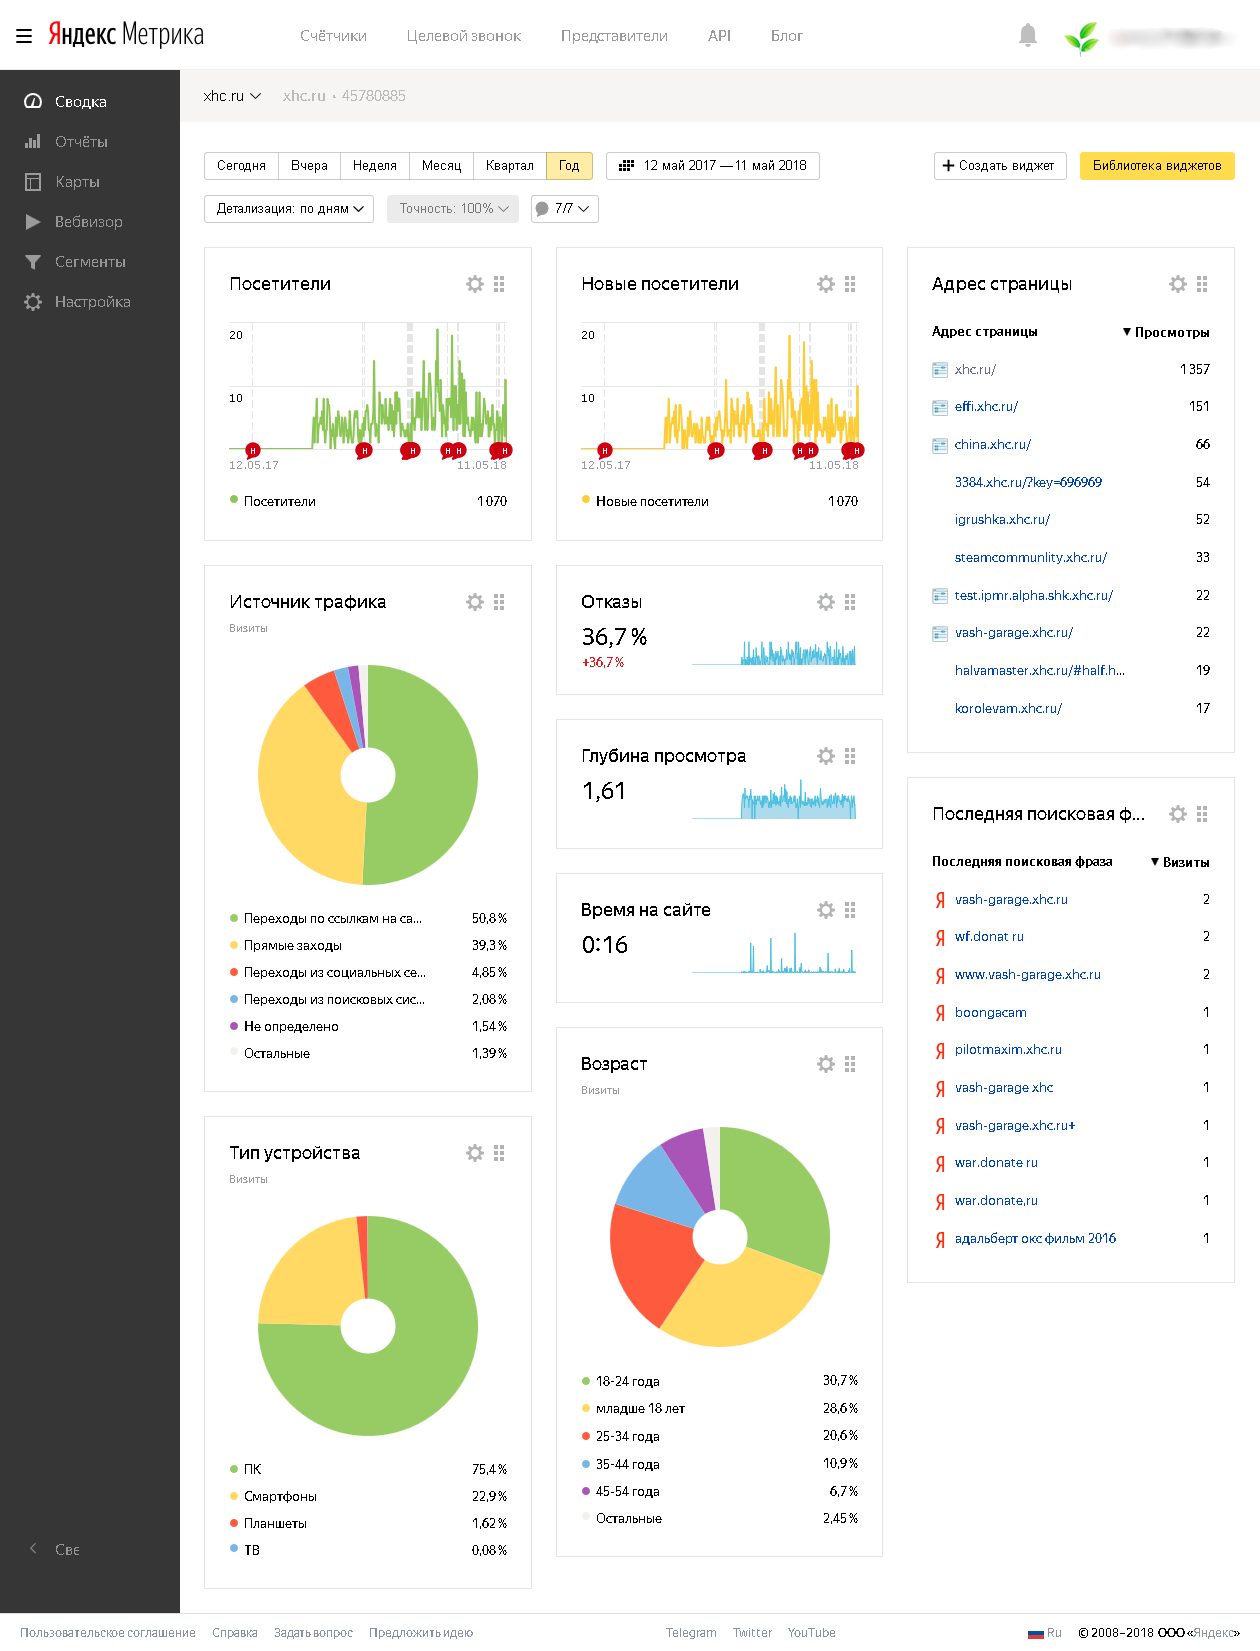Select the Год period
Image resolution: width=1260 pixels, height=1651 pixels.
pos(569,166)
